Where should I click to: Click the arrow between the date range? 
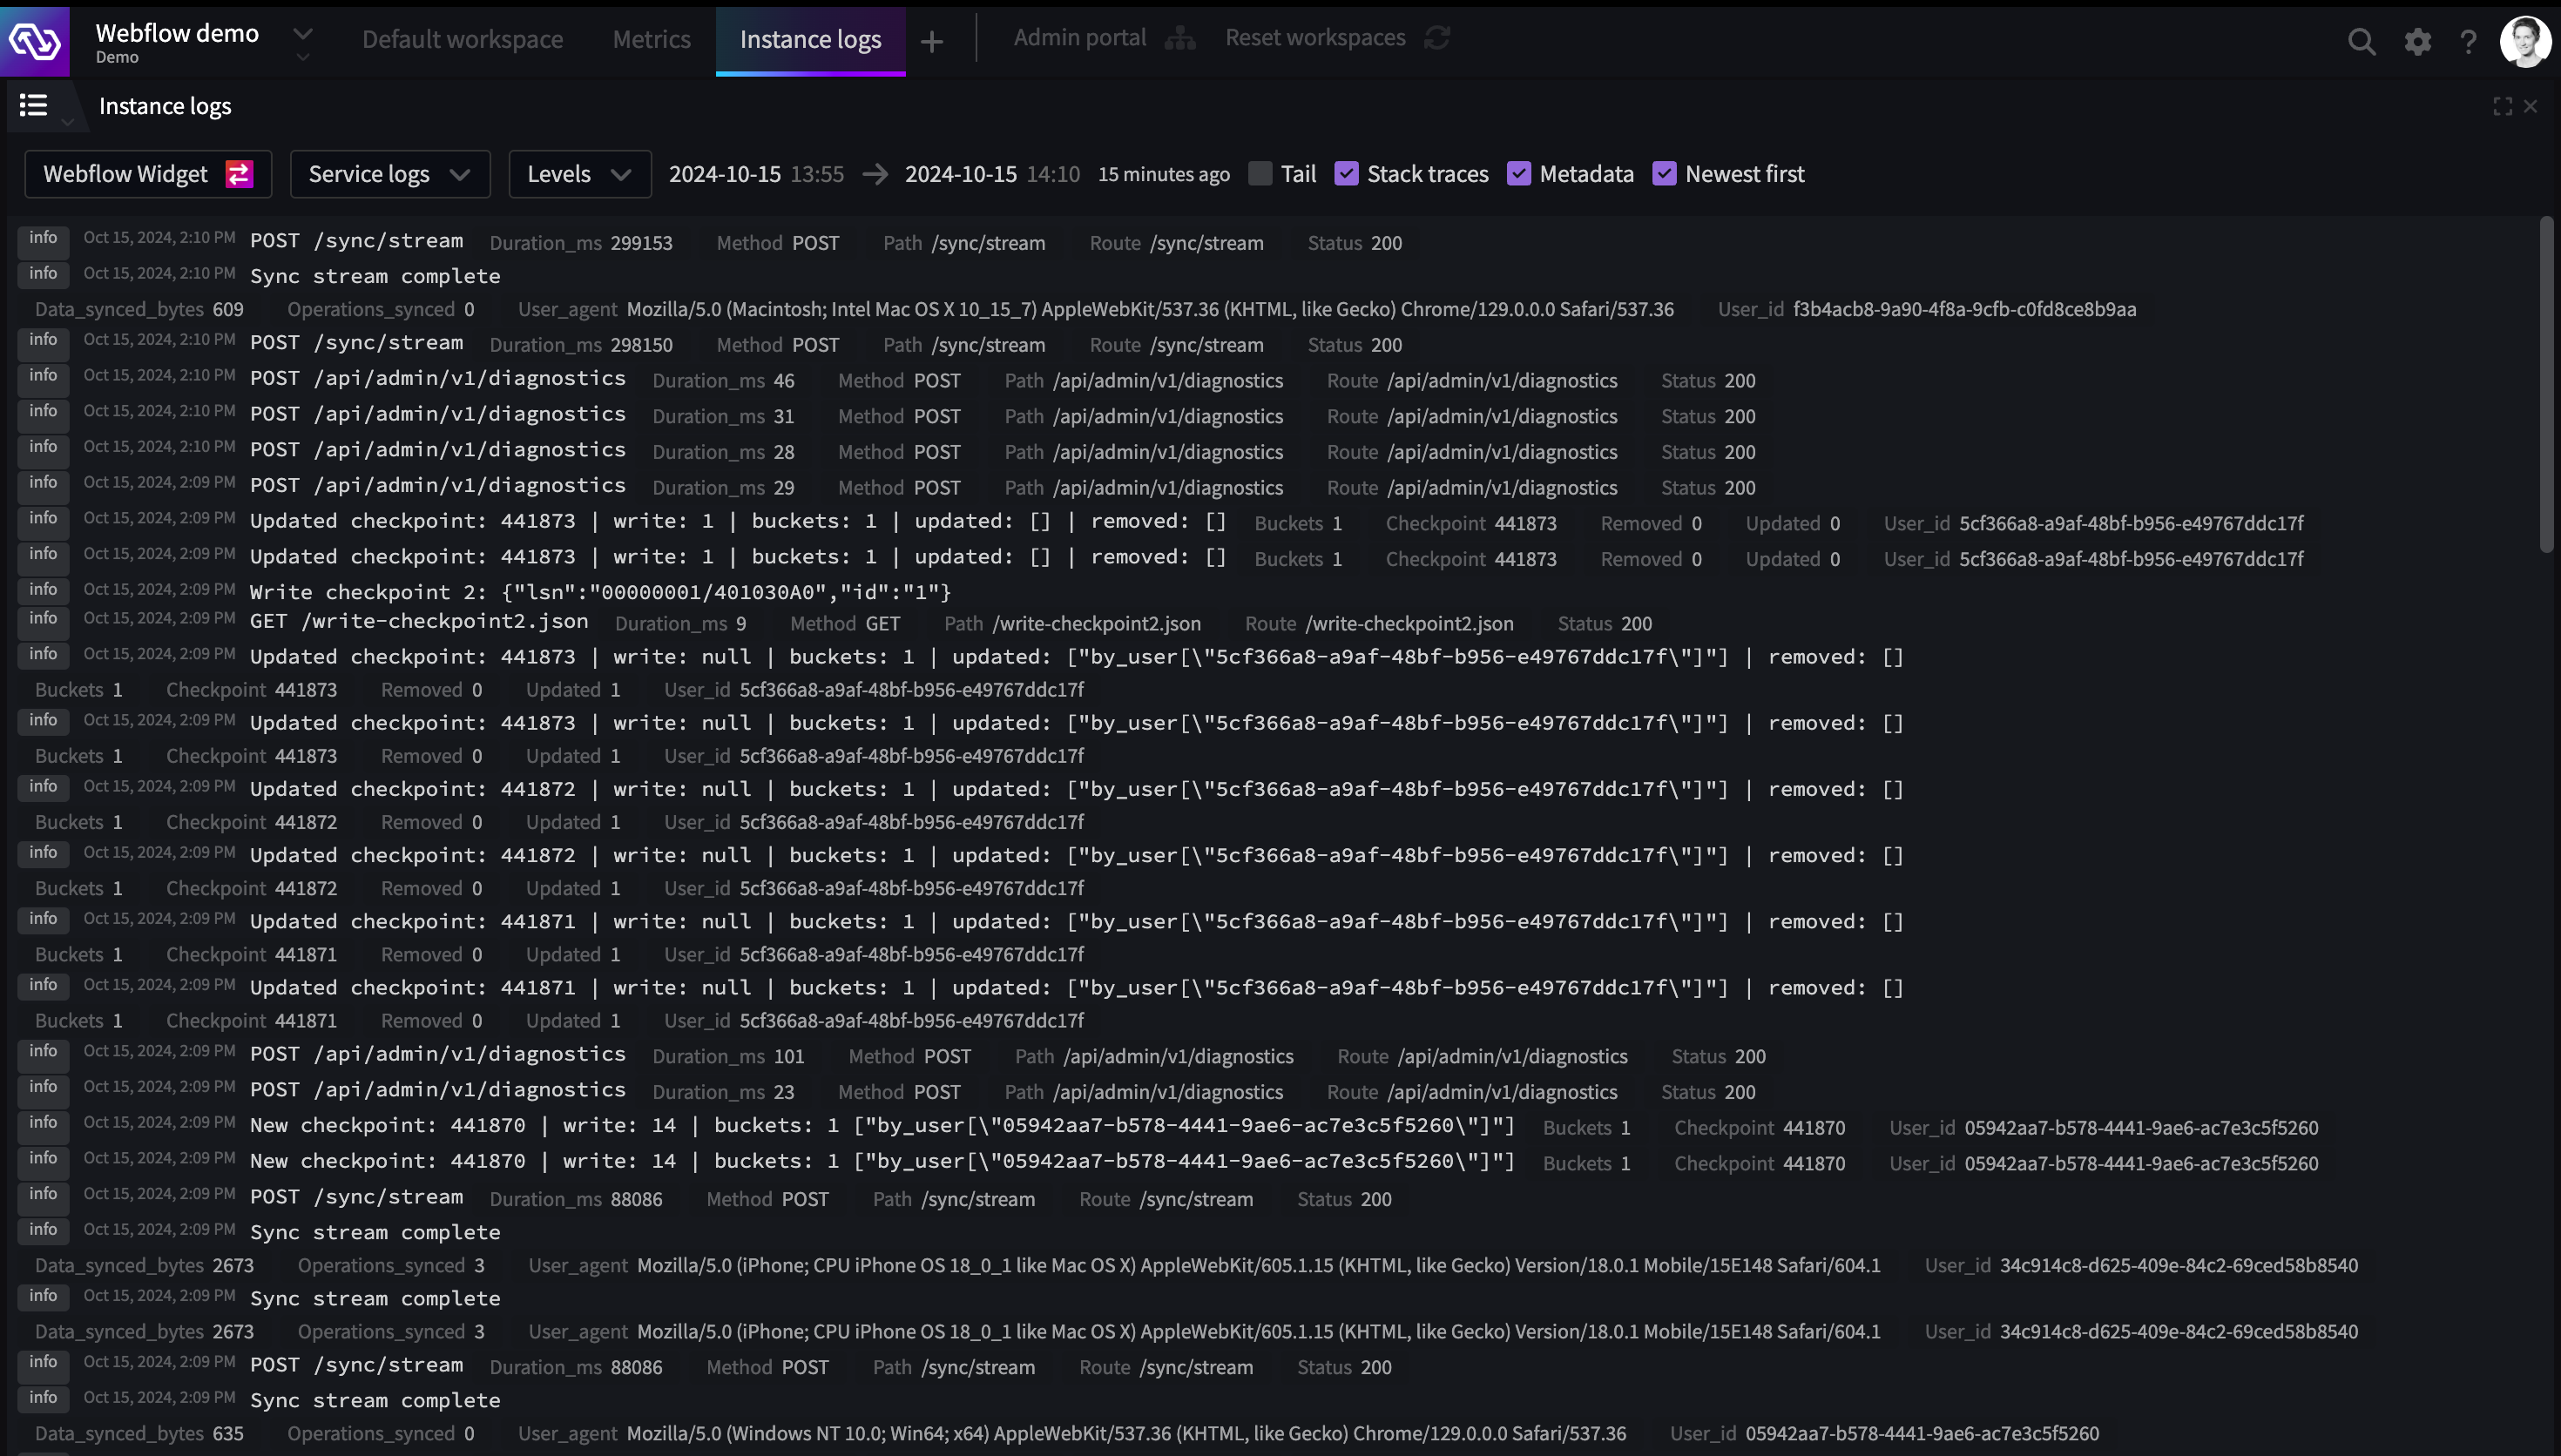[875, 174]
